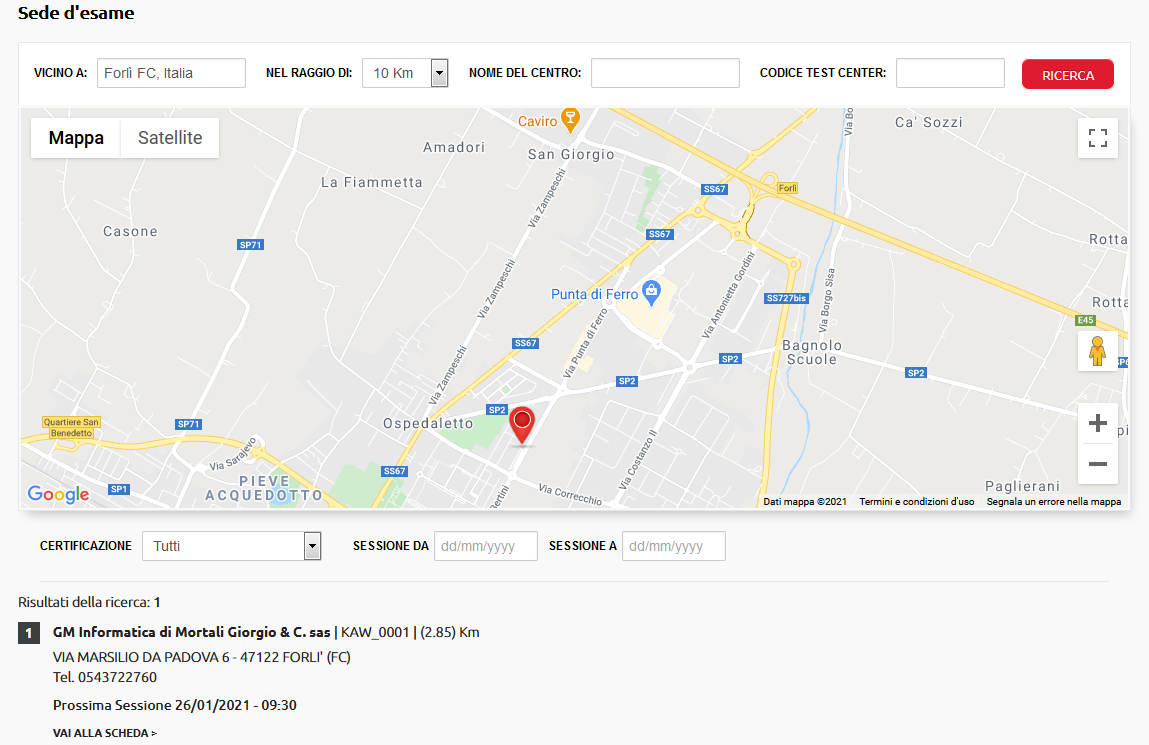
Task: Click the Vicino A location field
Action: click(x=171, y=73)
